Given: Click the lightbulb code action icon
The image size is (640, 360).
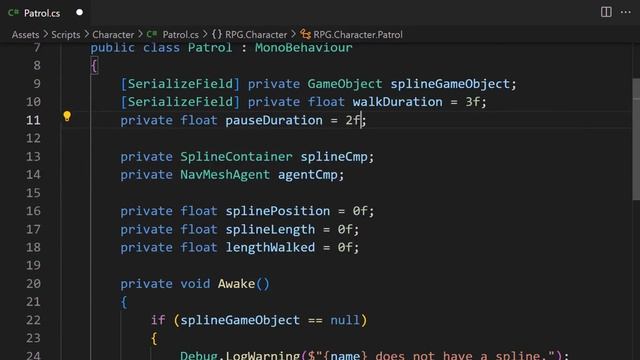Looking at the screenshot, I should (x=67, y=117).
